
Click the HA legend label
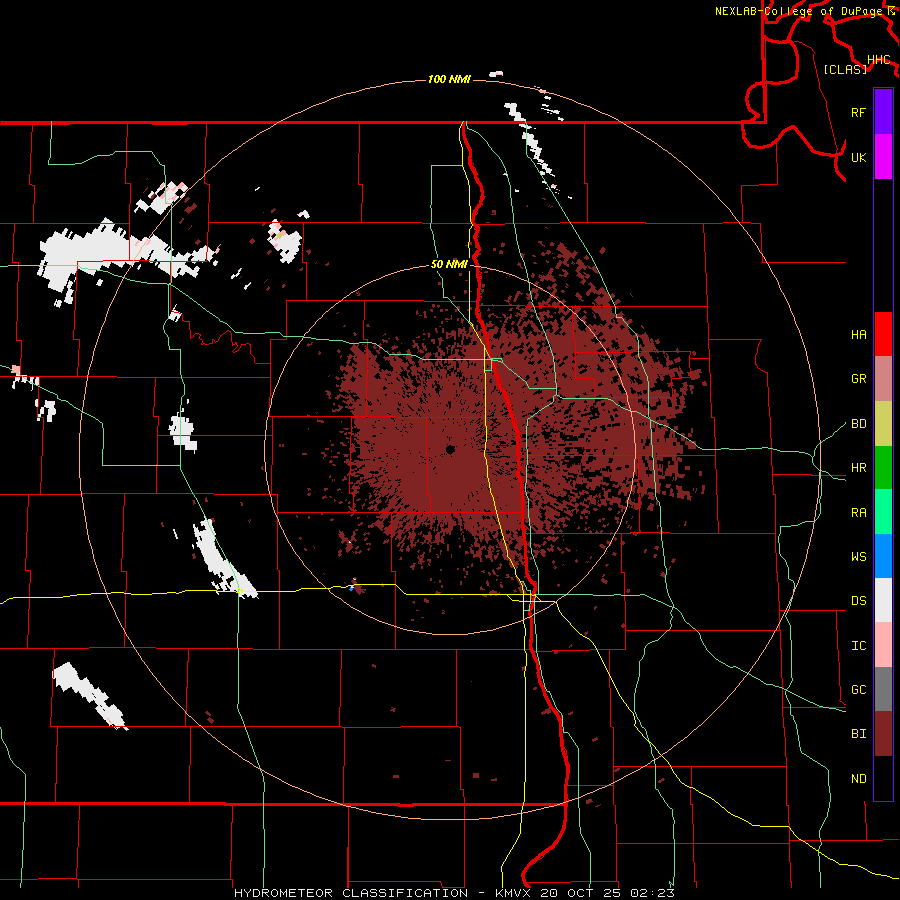(x=858, y=335)
